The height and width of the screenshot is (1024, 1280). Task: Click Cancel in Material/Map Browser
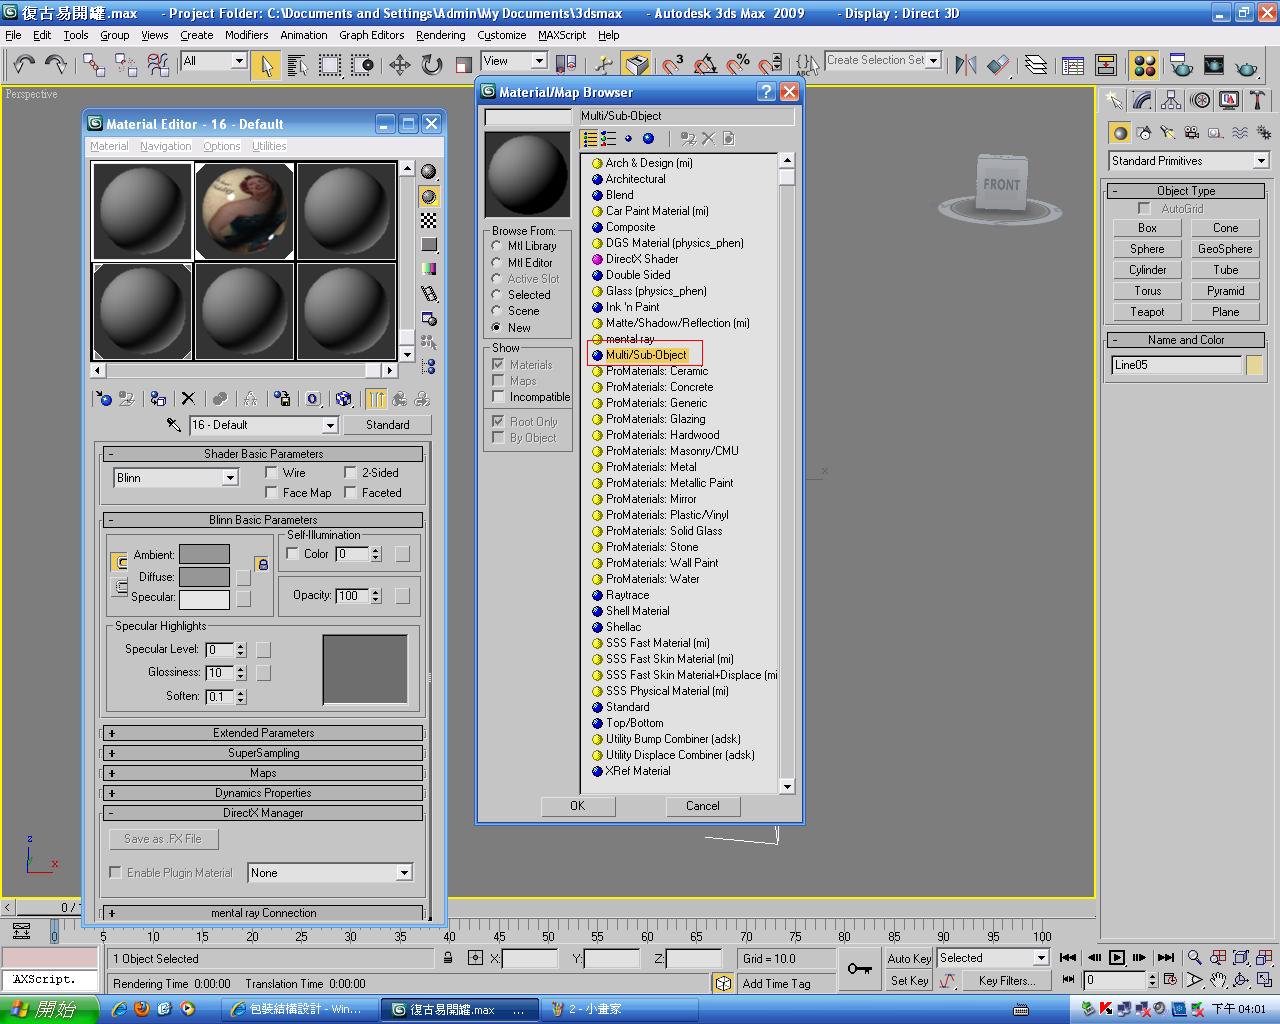pyautogui.click(x=703, y=806)
